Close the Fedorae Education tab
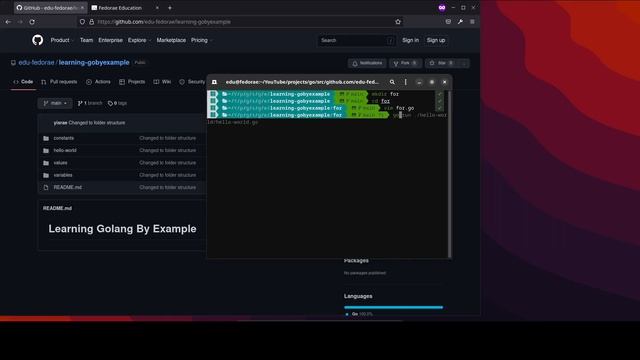This screenshot has width=640, height=360. 157,8
